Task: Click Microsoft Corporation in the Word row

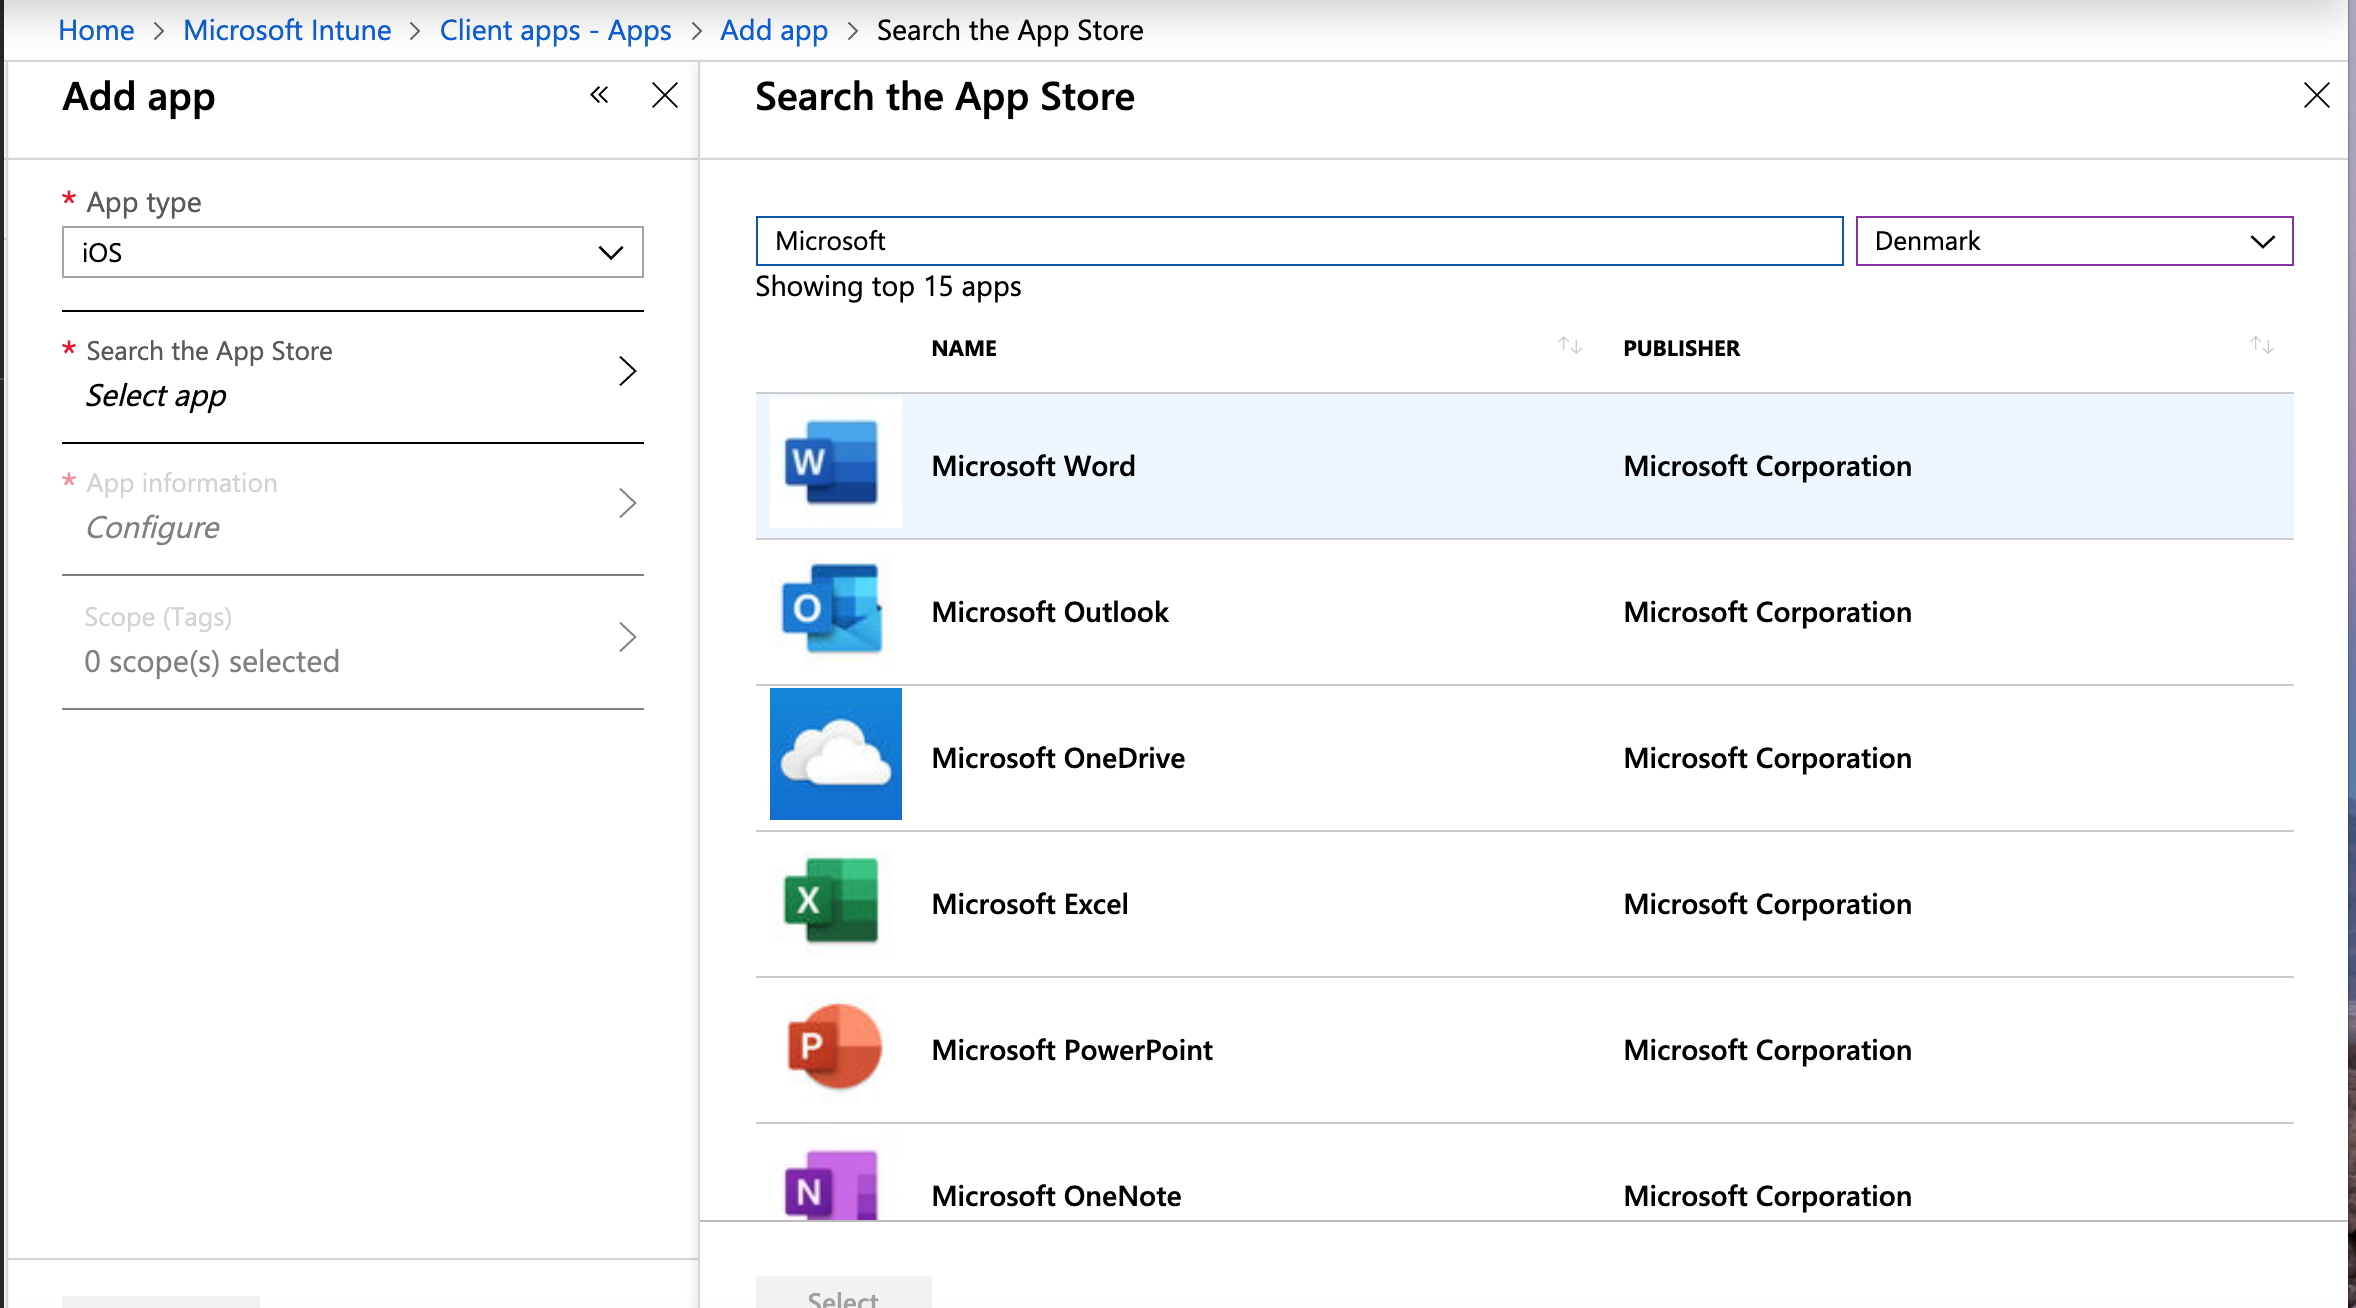Action: (1767, 466)
